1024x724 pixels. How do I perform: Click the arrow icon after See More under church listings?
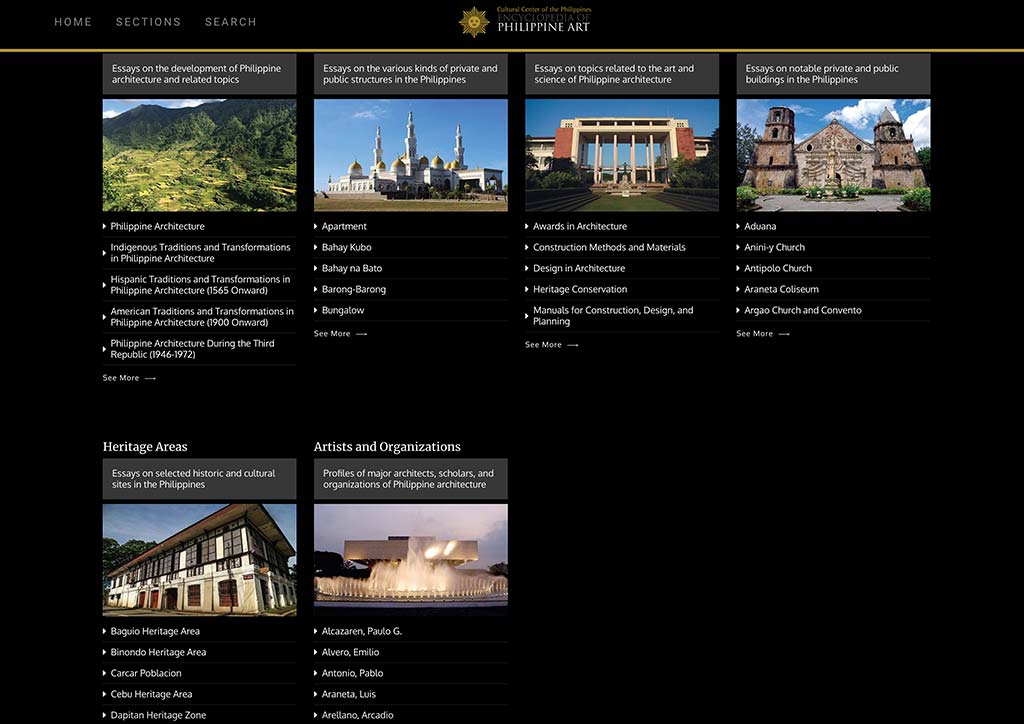pos(785,333)
